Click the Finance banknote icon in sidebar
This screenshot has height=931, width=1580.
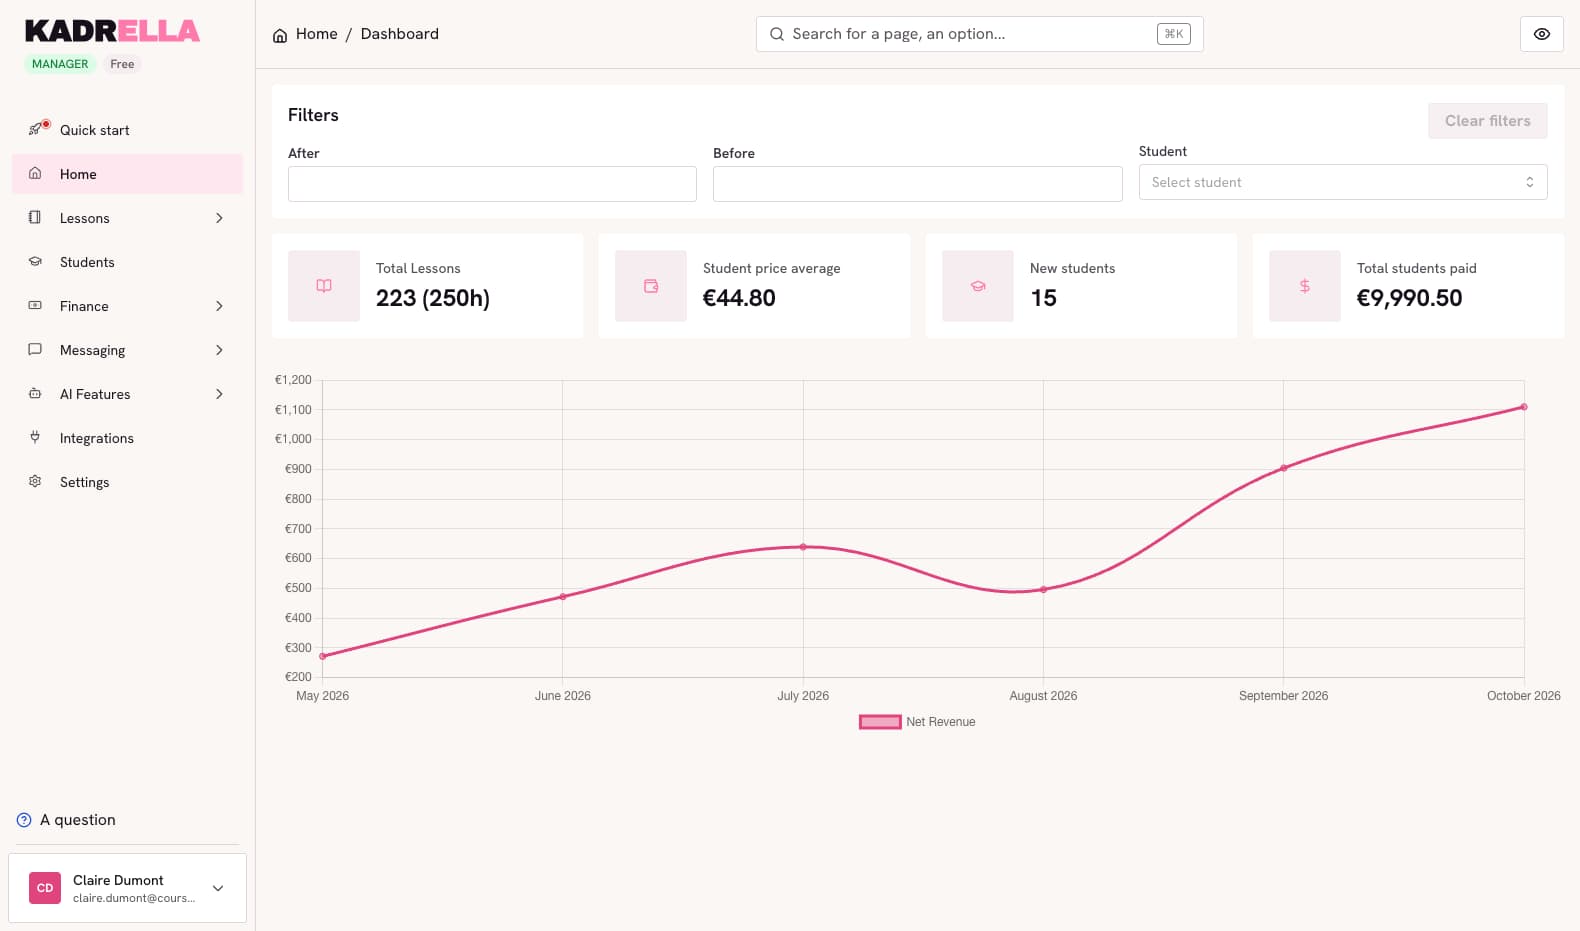[x=35, y=305]
